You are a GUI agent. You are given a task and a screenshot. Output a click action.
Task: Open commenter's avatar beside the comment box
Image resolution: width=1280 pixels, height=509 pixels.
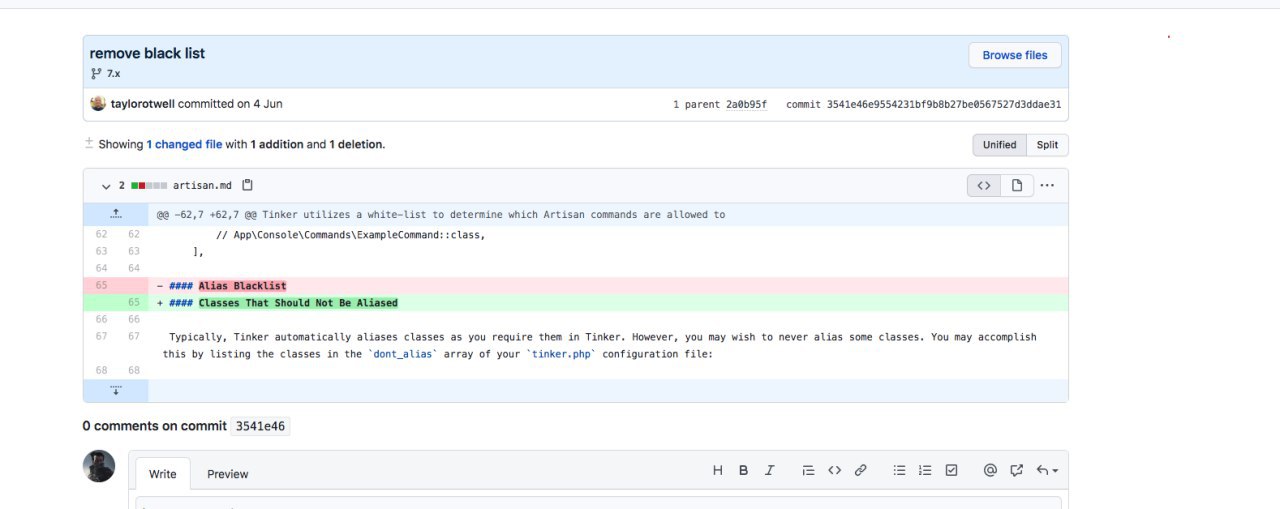click(x=99, y=466)
